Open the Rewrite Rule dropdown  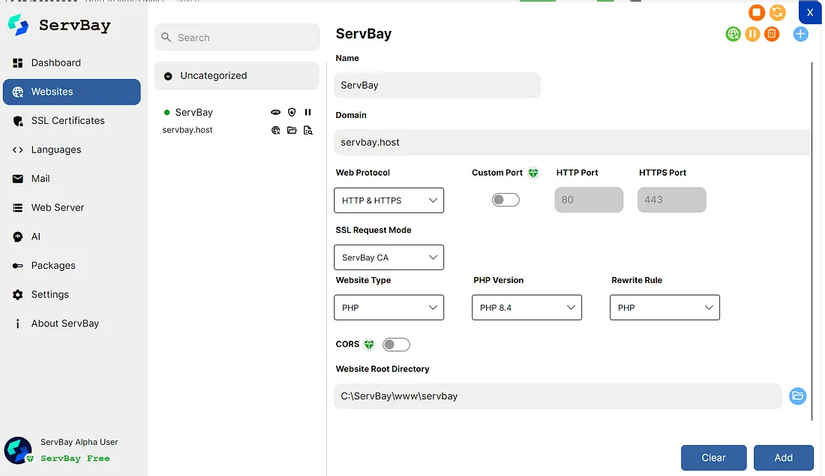(x=665, y=308)
